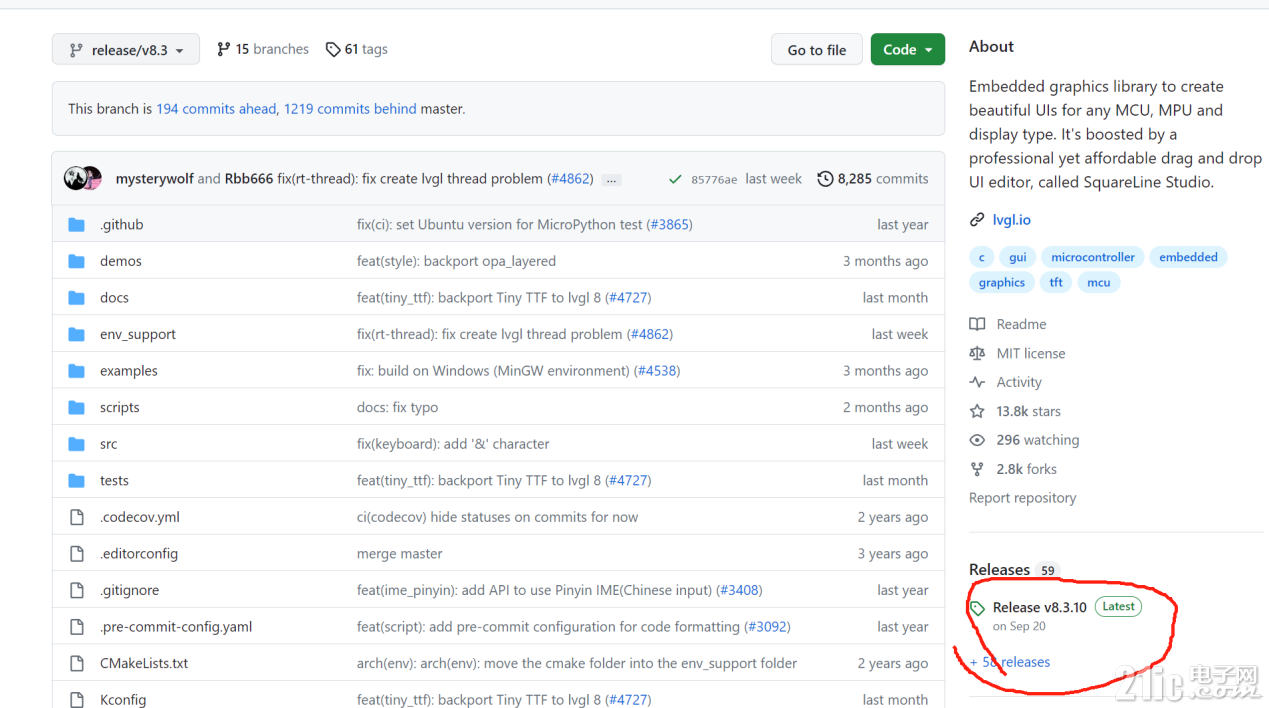The height and width of the screenshot is (708, 1269).
Task: Click the .gitignore file icon
Action: [76, 591]
